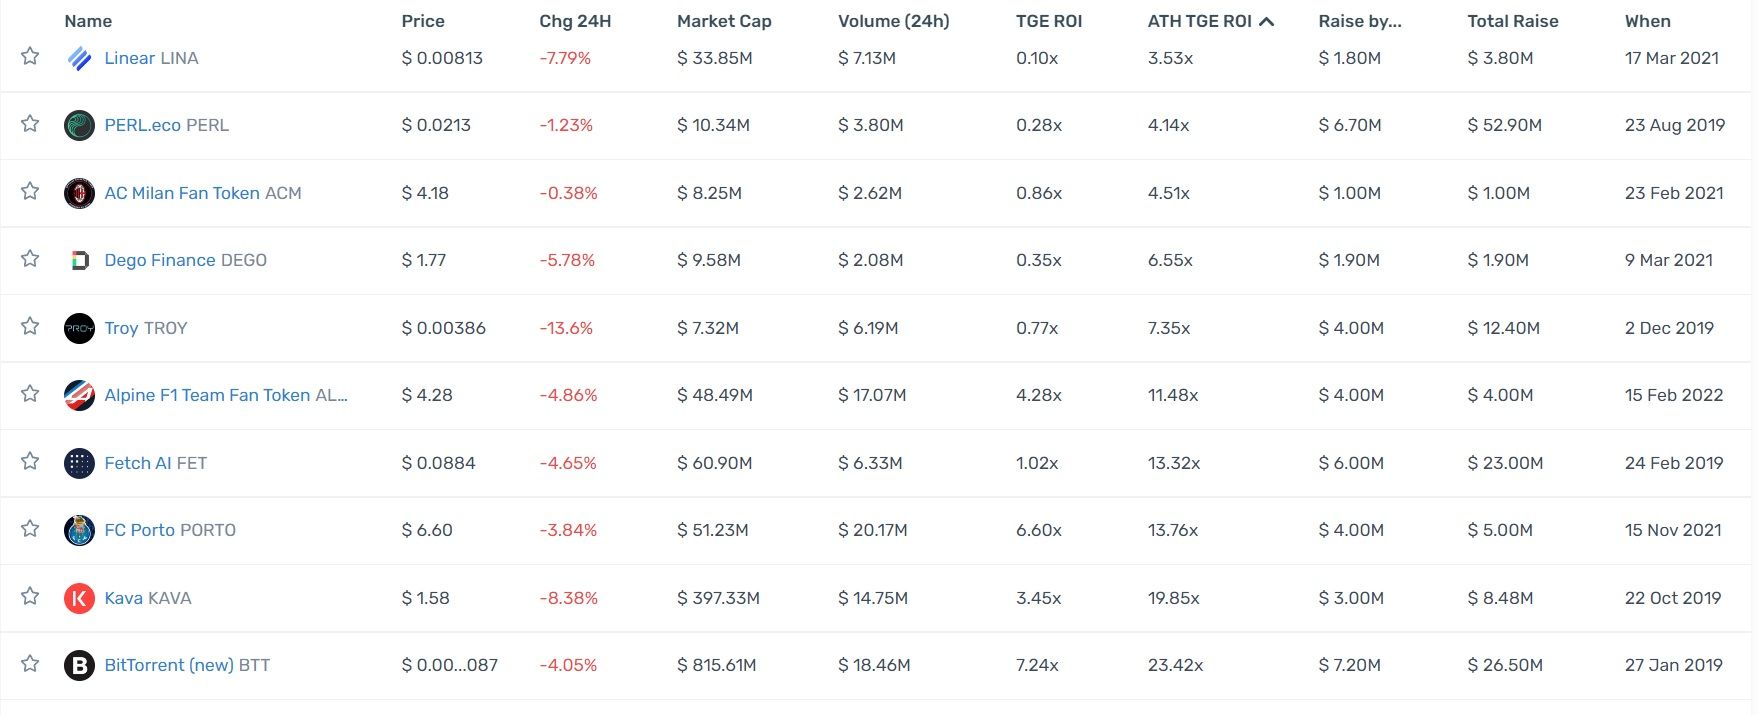Sort by Chg 24H column header
The image size is (1758, 715).
tap(575, 21)
